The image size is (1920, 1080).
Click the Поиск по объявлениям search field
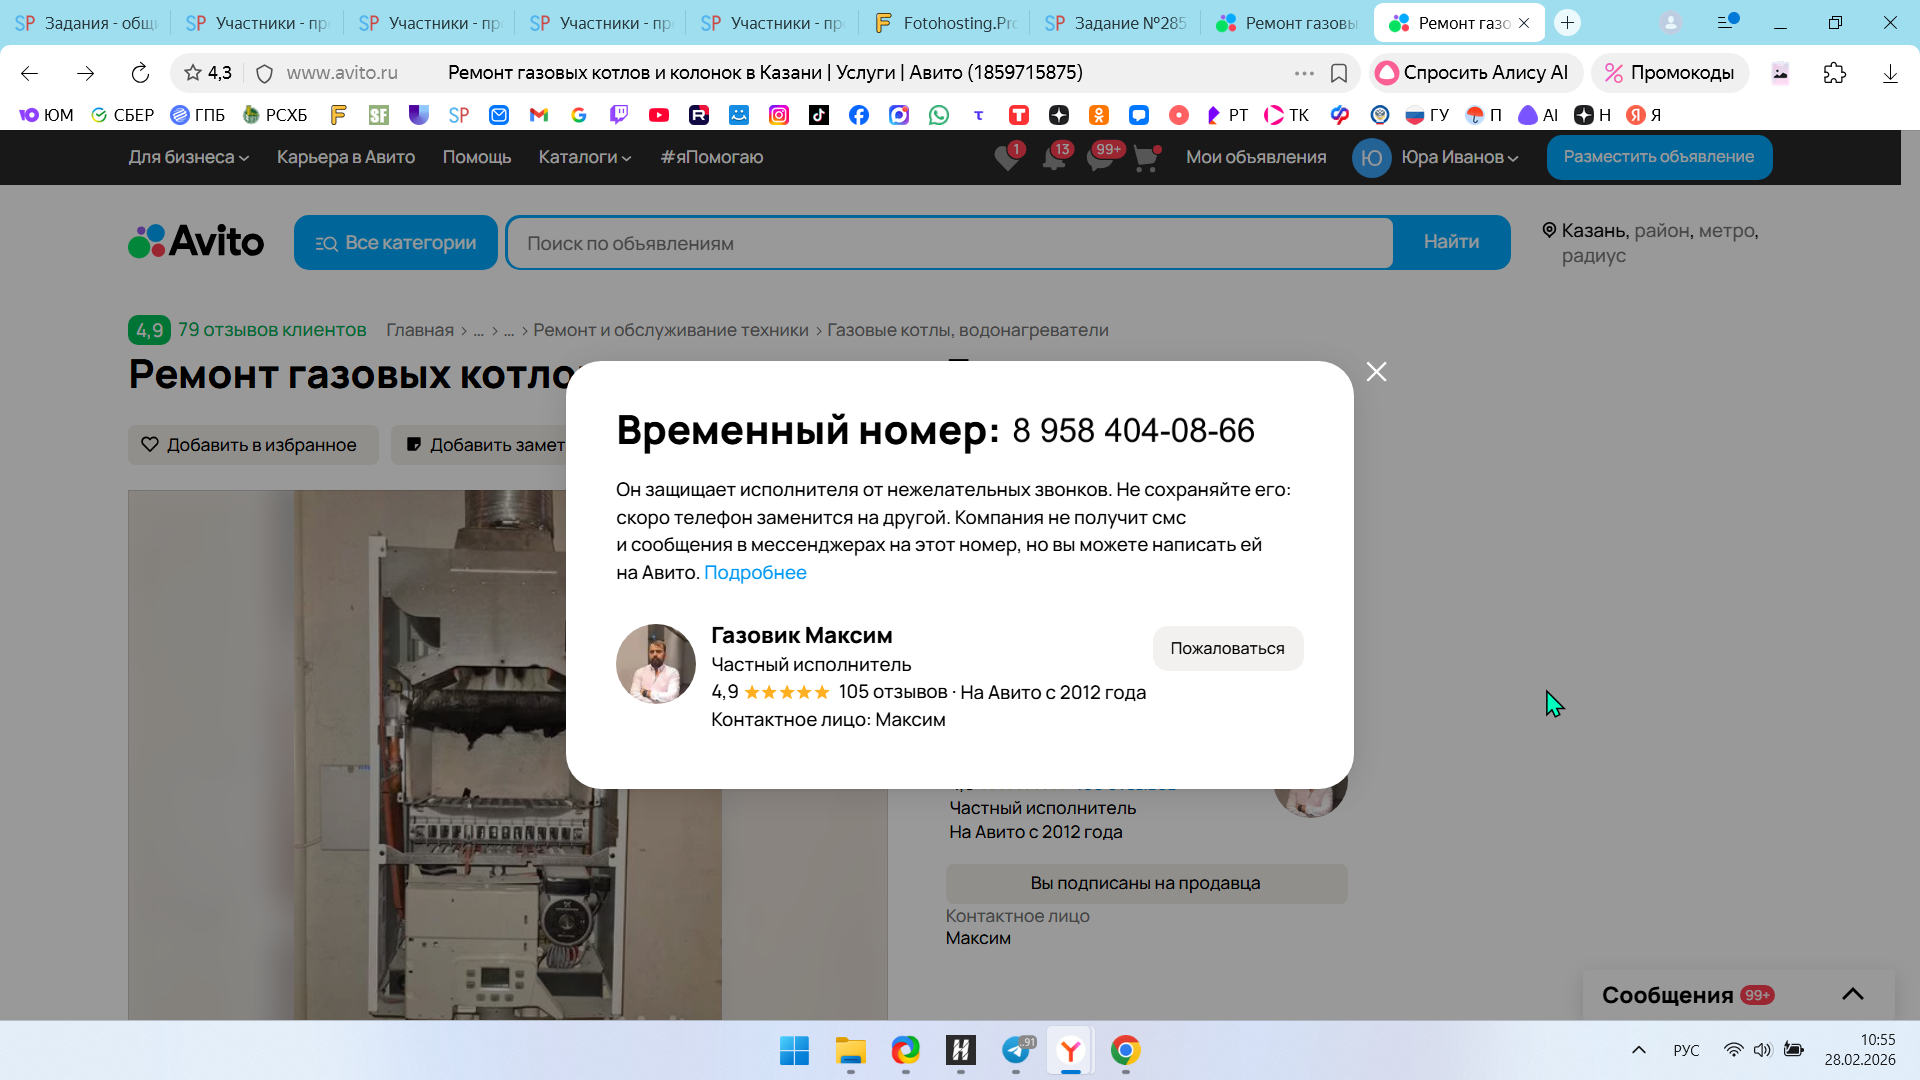pyautogui.click(x=948, y=243)
